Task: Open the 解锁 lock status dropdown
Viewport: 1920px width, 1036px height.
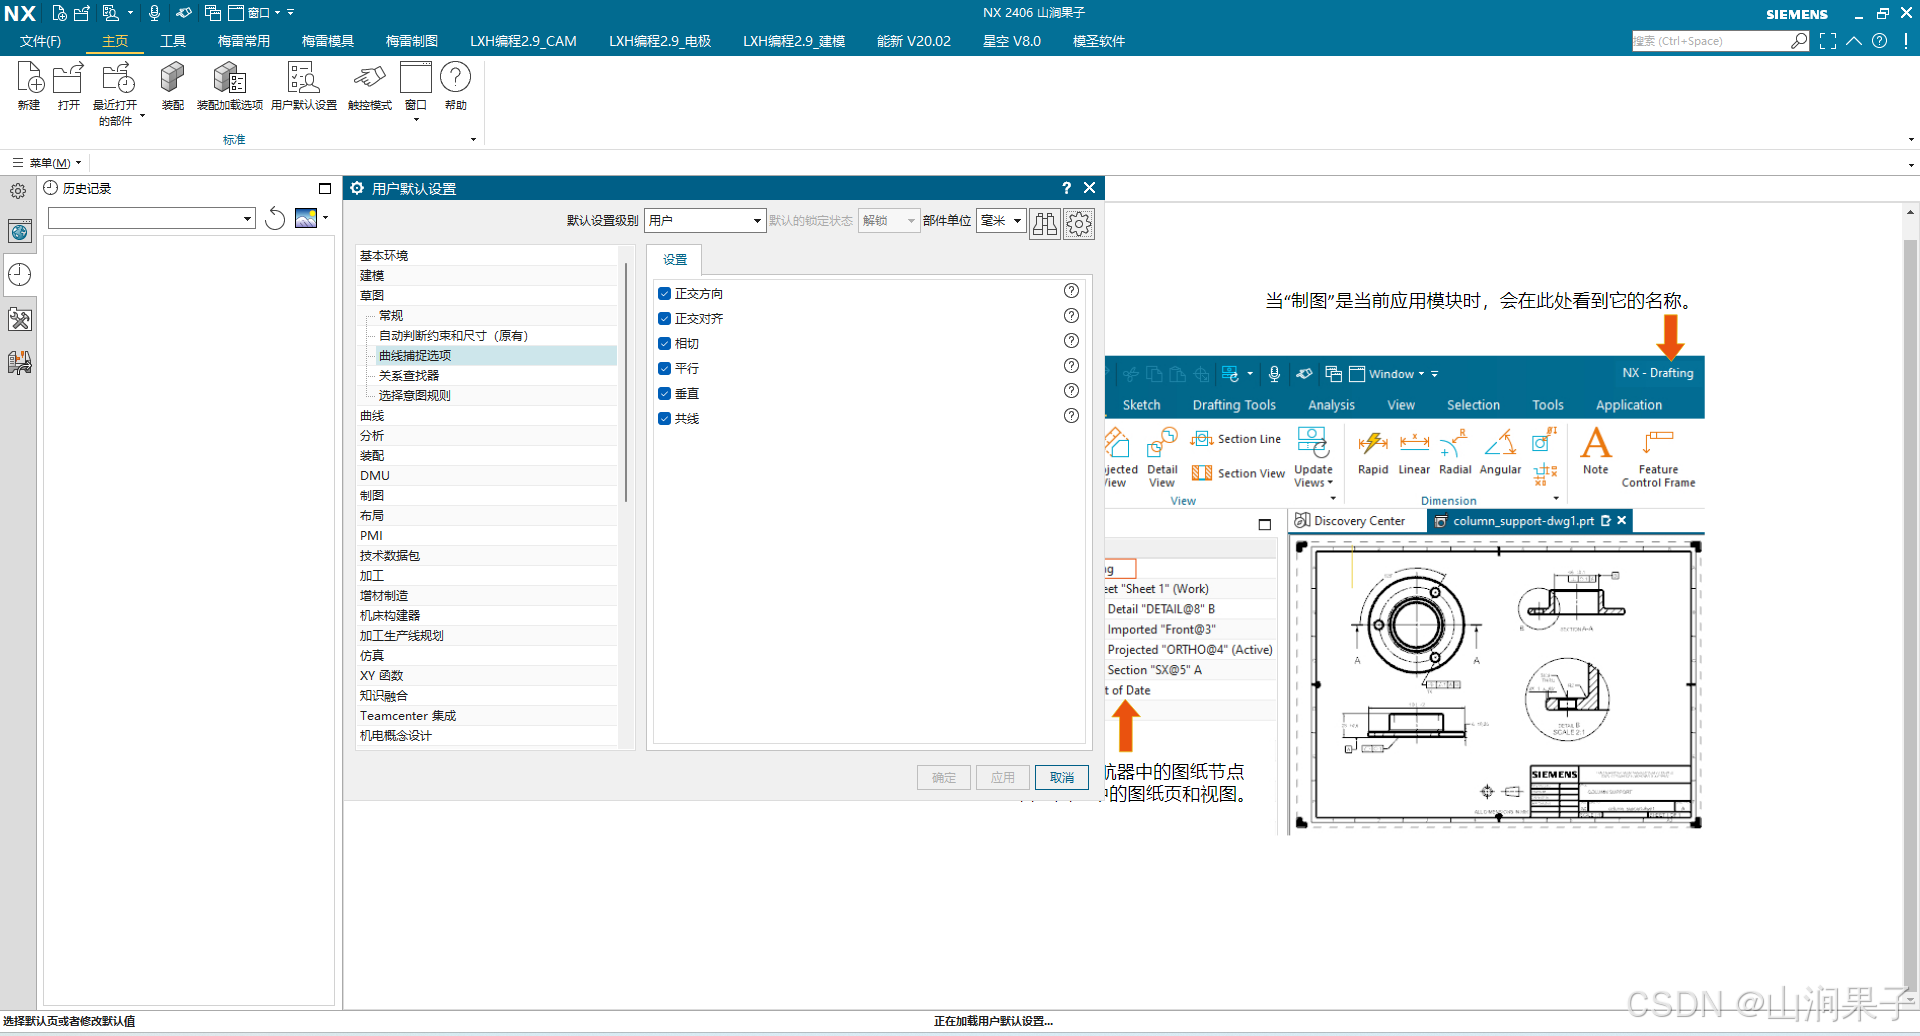Action: click(889, 221)
